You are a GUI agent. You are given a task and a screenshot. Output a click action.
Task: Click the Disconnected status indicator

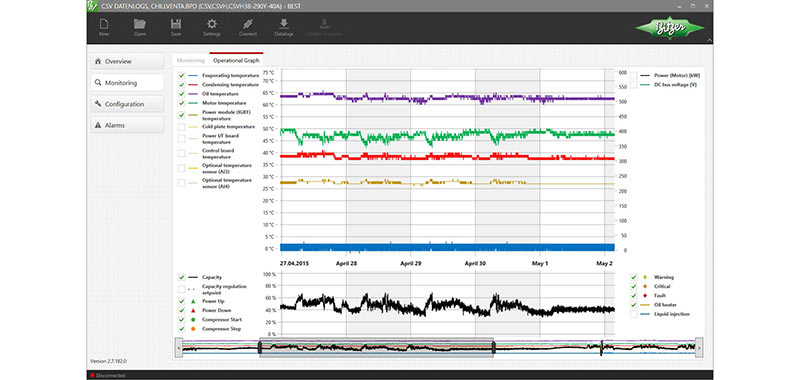pos(108,375)
